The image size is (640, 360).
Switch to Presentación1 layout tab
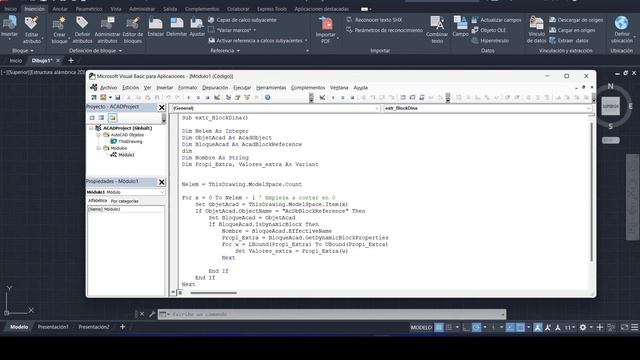(53, 327)
